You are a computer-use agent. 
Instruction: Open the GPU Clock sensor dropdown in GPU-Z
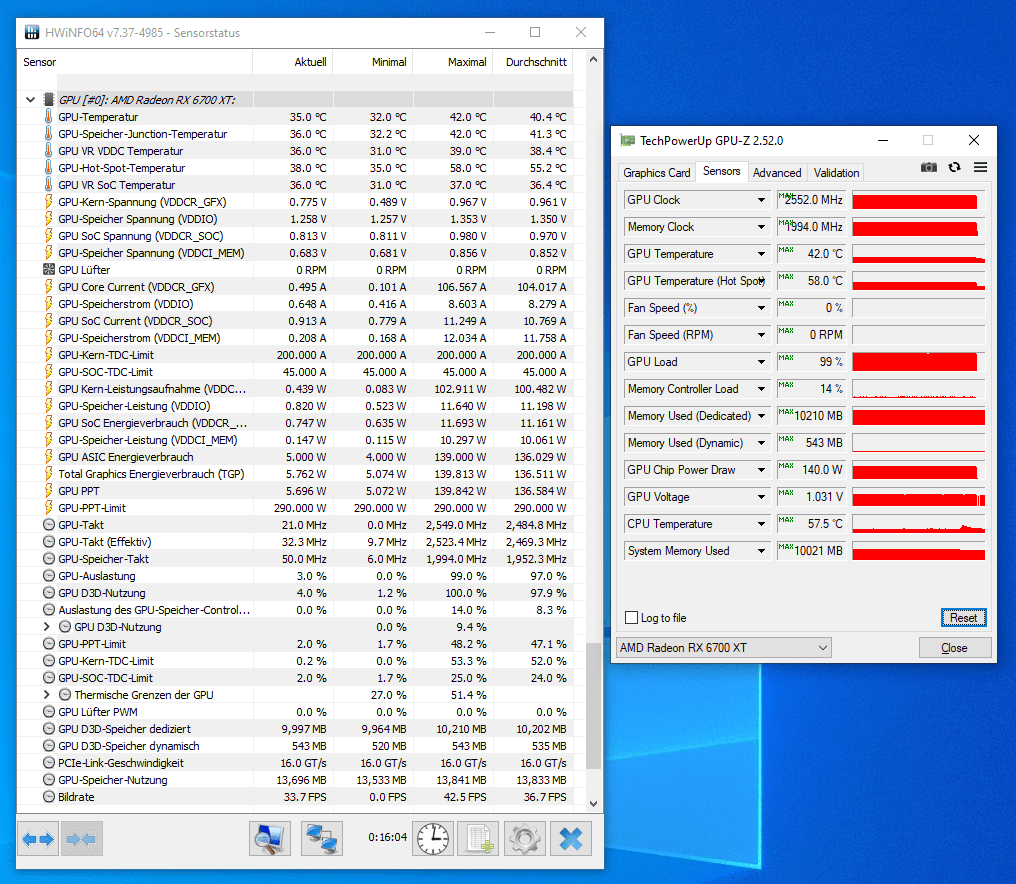pos(761,200)
